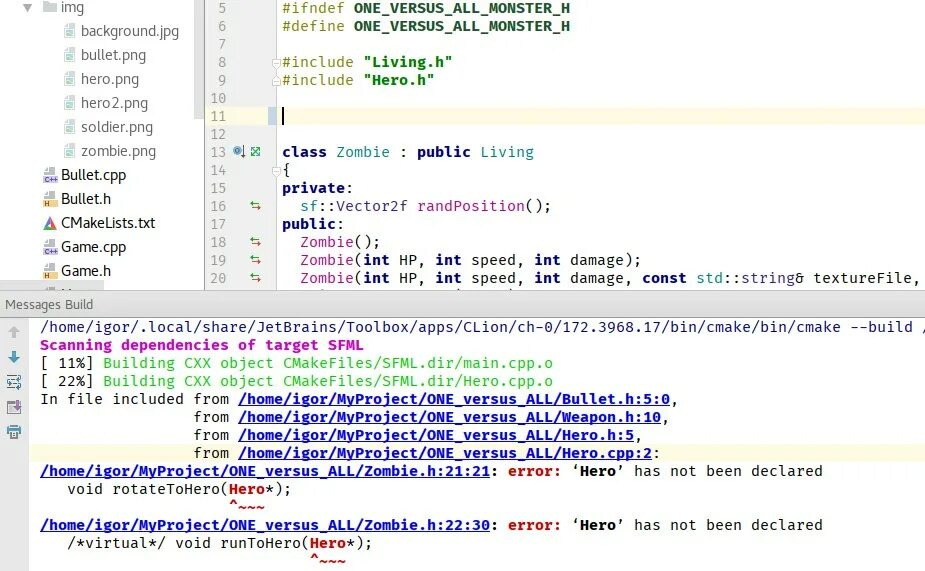
Task: Click line number 11 in editor gutter
Action: (218, 116)
